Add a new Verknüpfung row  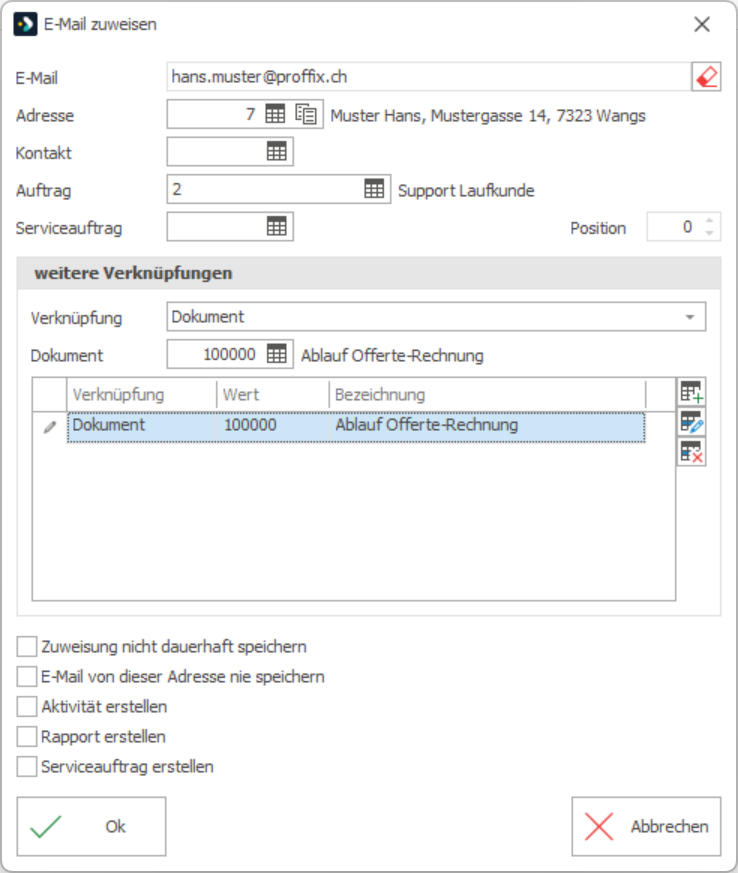click(691, 392)
